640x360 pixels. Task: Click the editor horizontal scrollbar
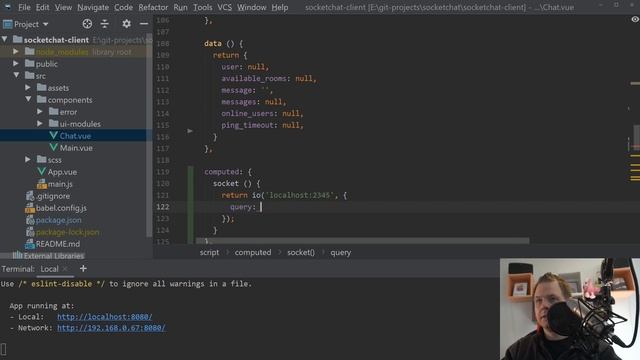(362, 241)
